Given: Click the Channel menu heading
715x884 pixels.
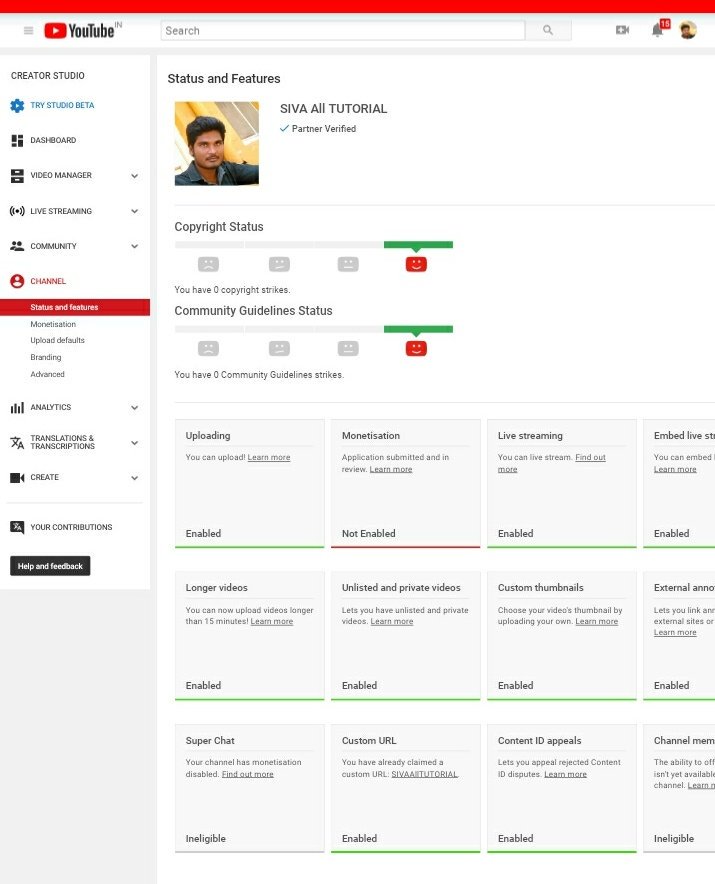Looking at the screenshot, I should (x=48, y=281).
